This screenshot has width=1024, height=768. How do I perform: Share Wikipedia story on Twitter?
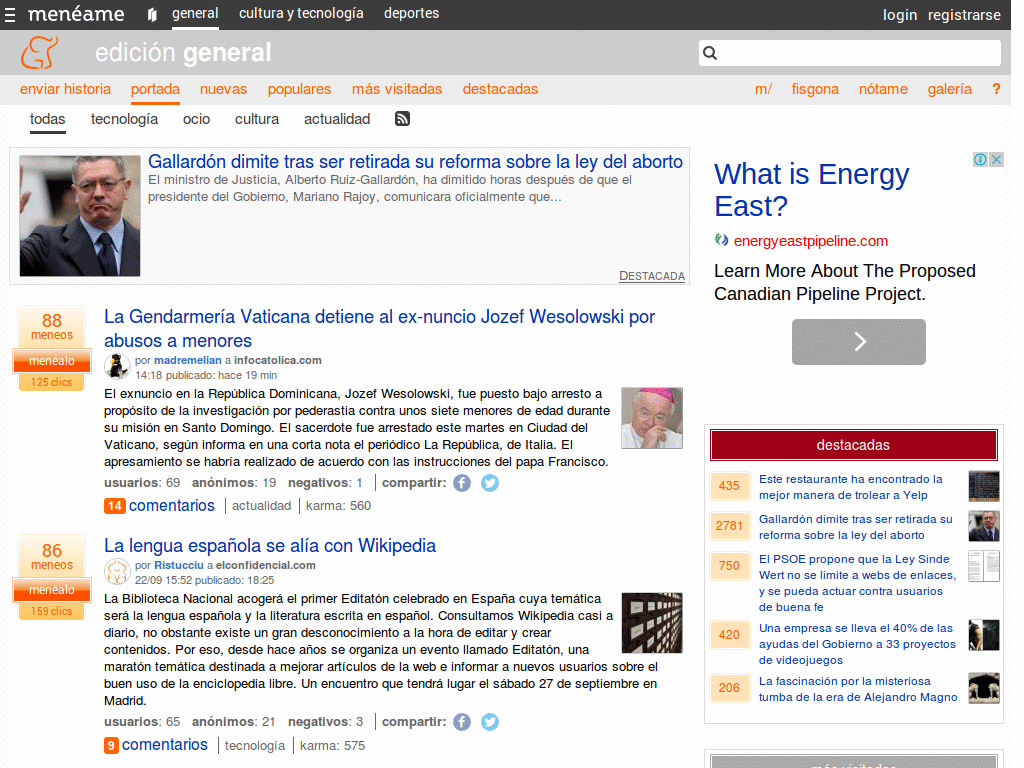click(490, 722)
